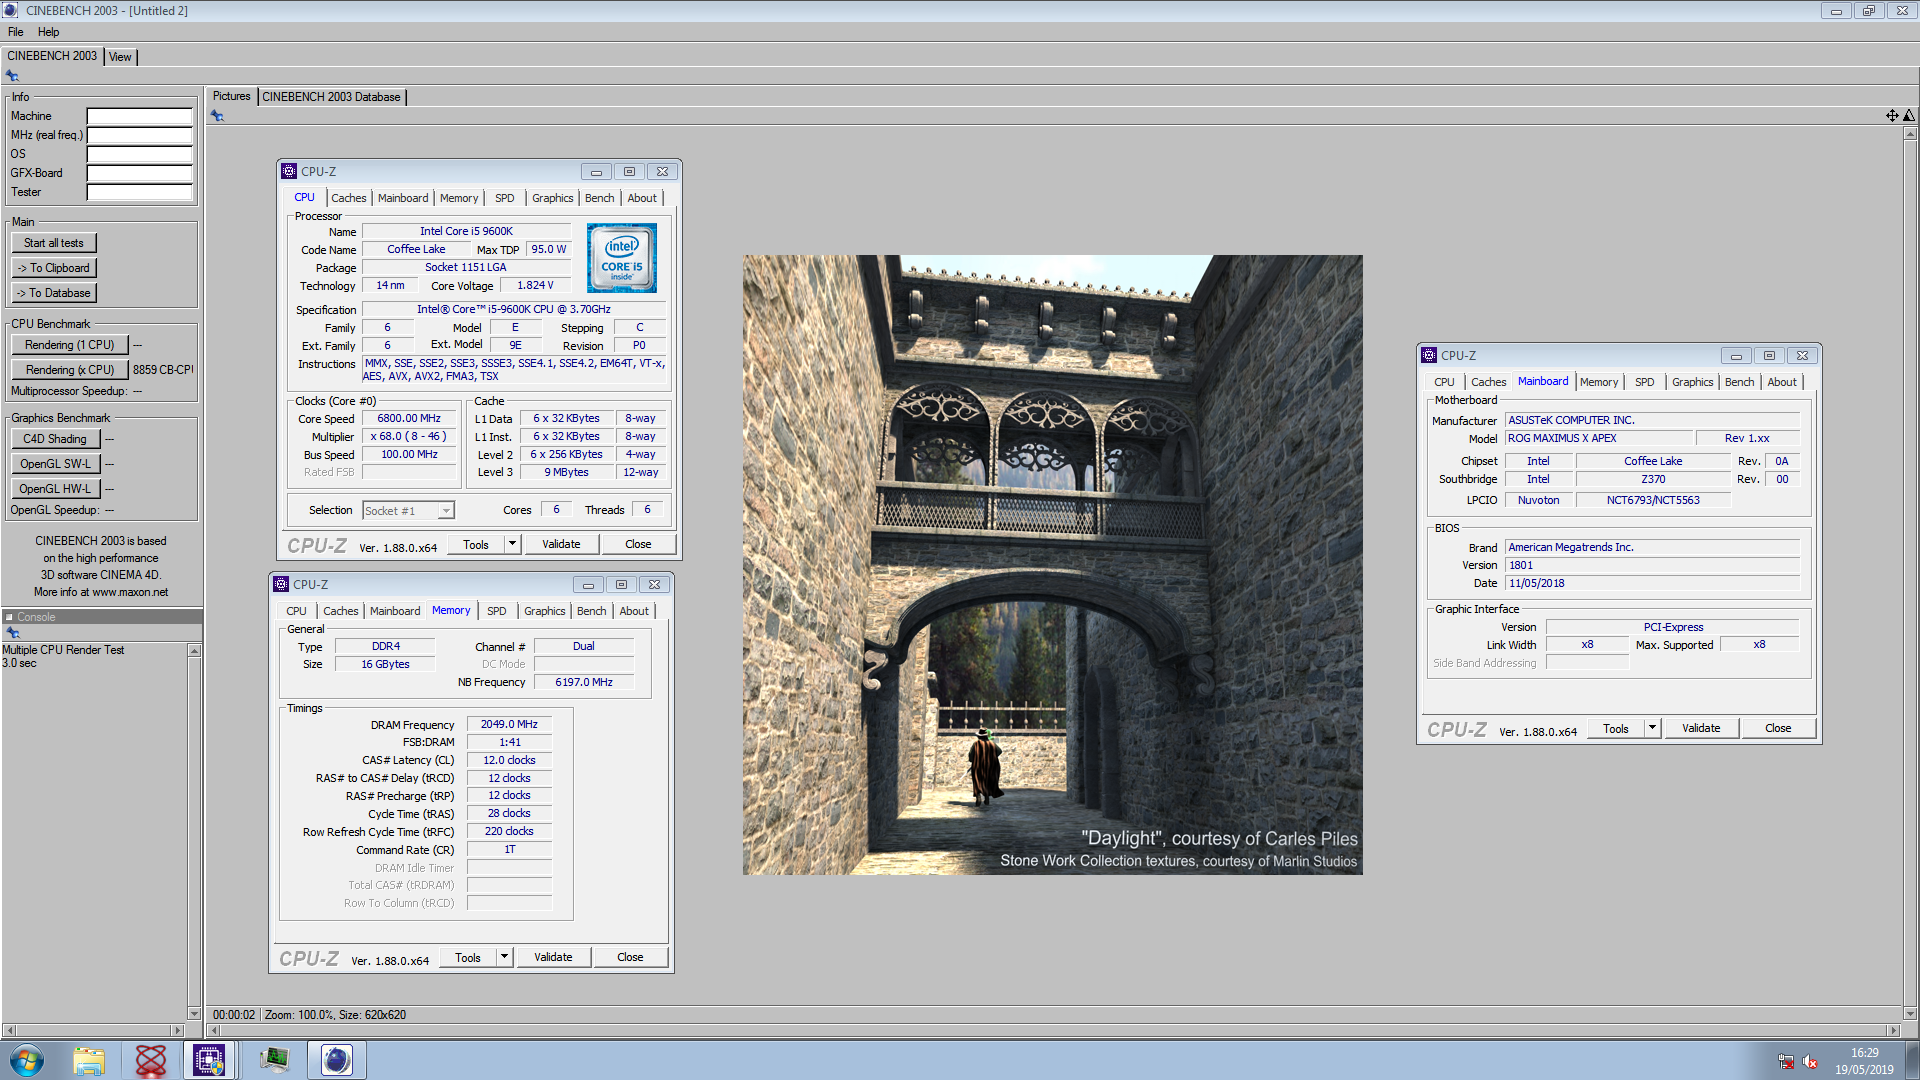Viewport: 1920px width, 1080px height.
Task: Click the MHz (real freq.) input field
Action: pyautogui.click(x=139, y=135)
